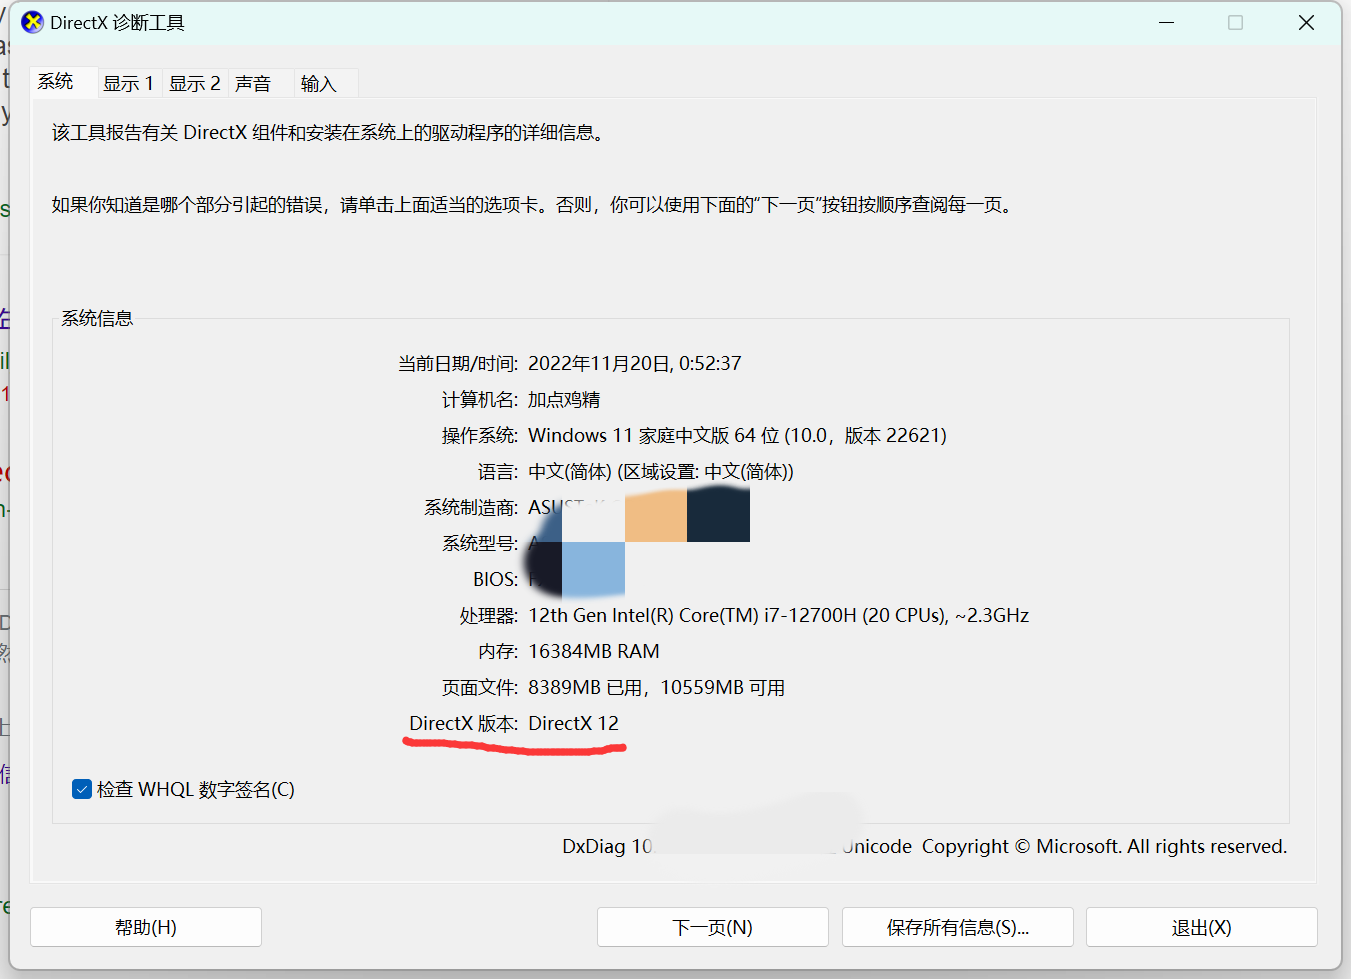This screenshot has height=979, width=1351.
Task: Click the 处理器 label
Action: click(489, 615)
